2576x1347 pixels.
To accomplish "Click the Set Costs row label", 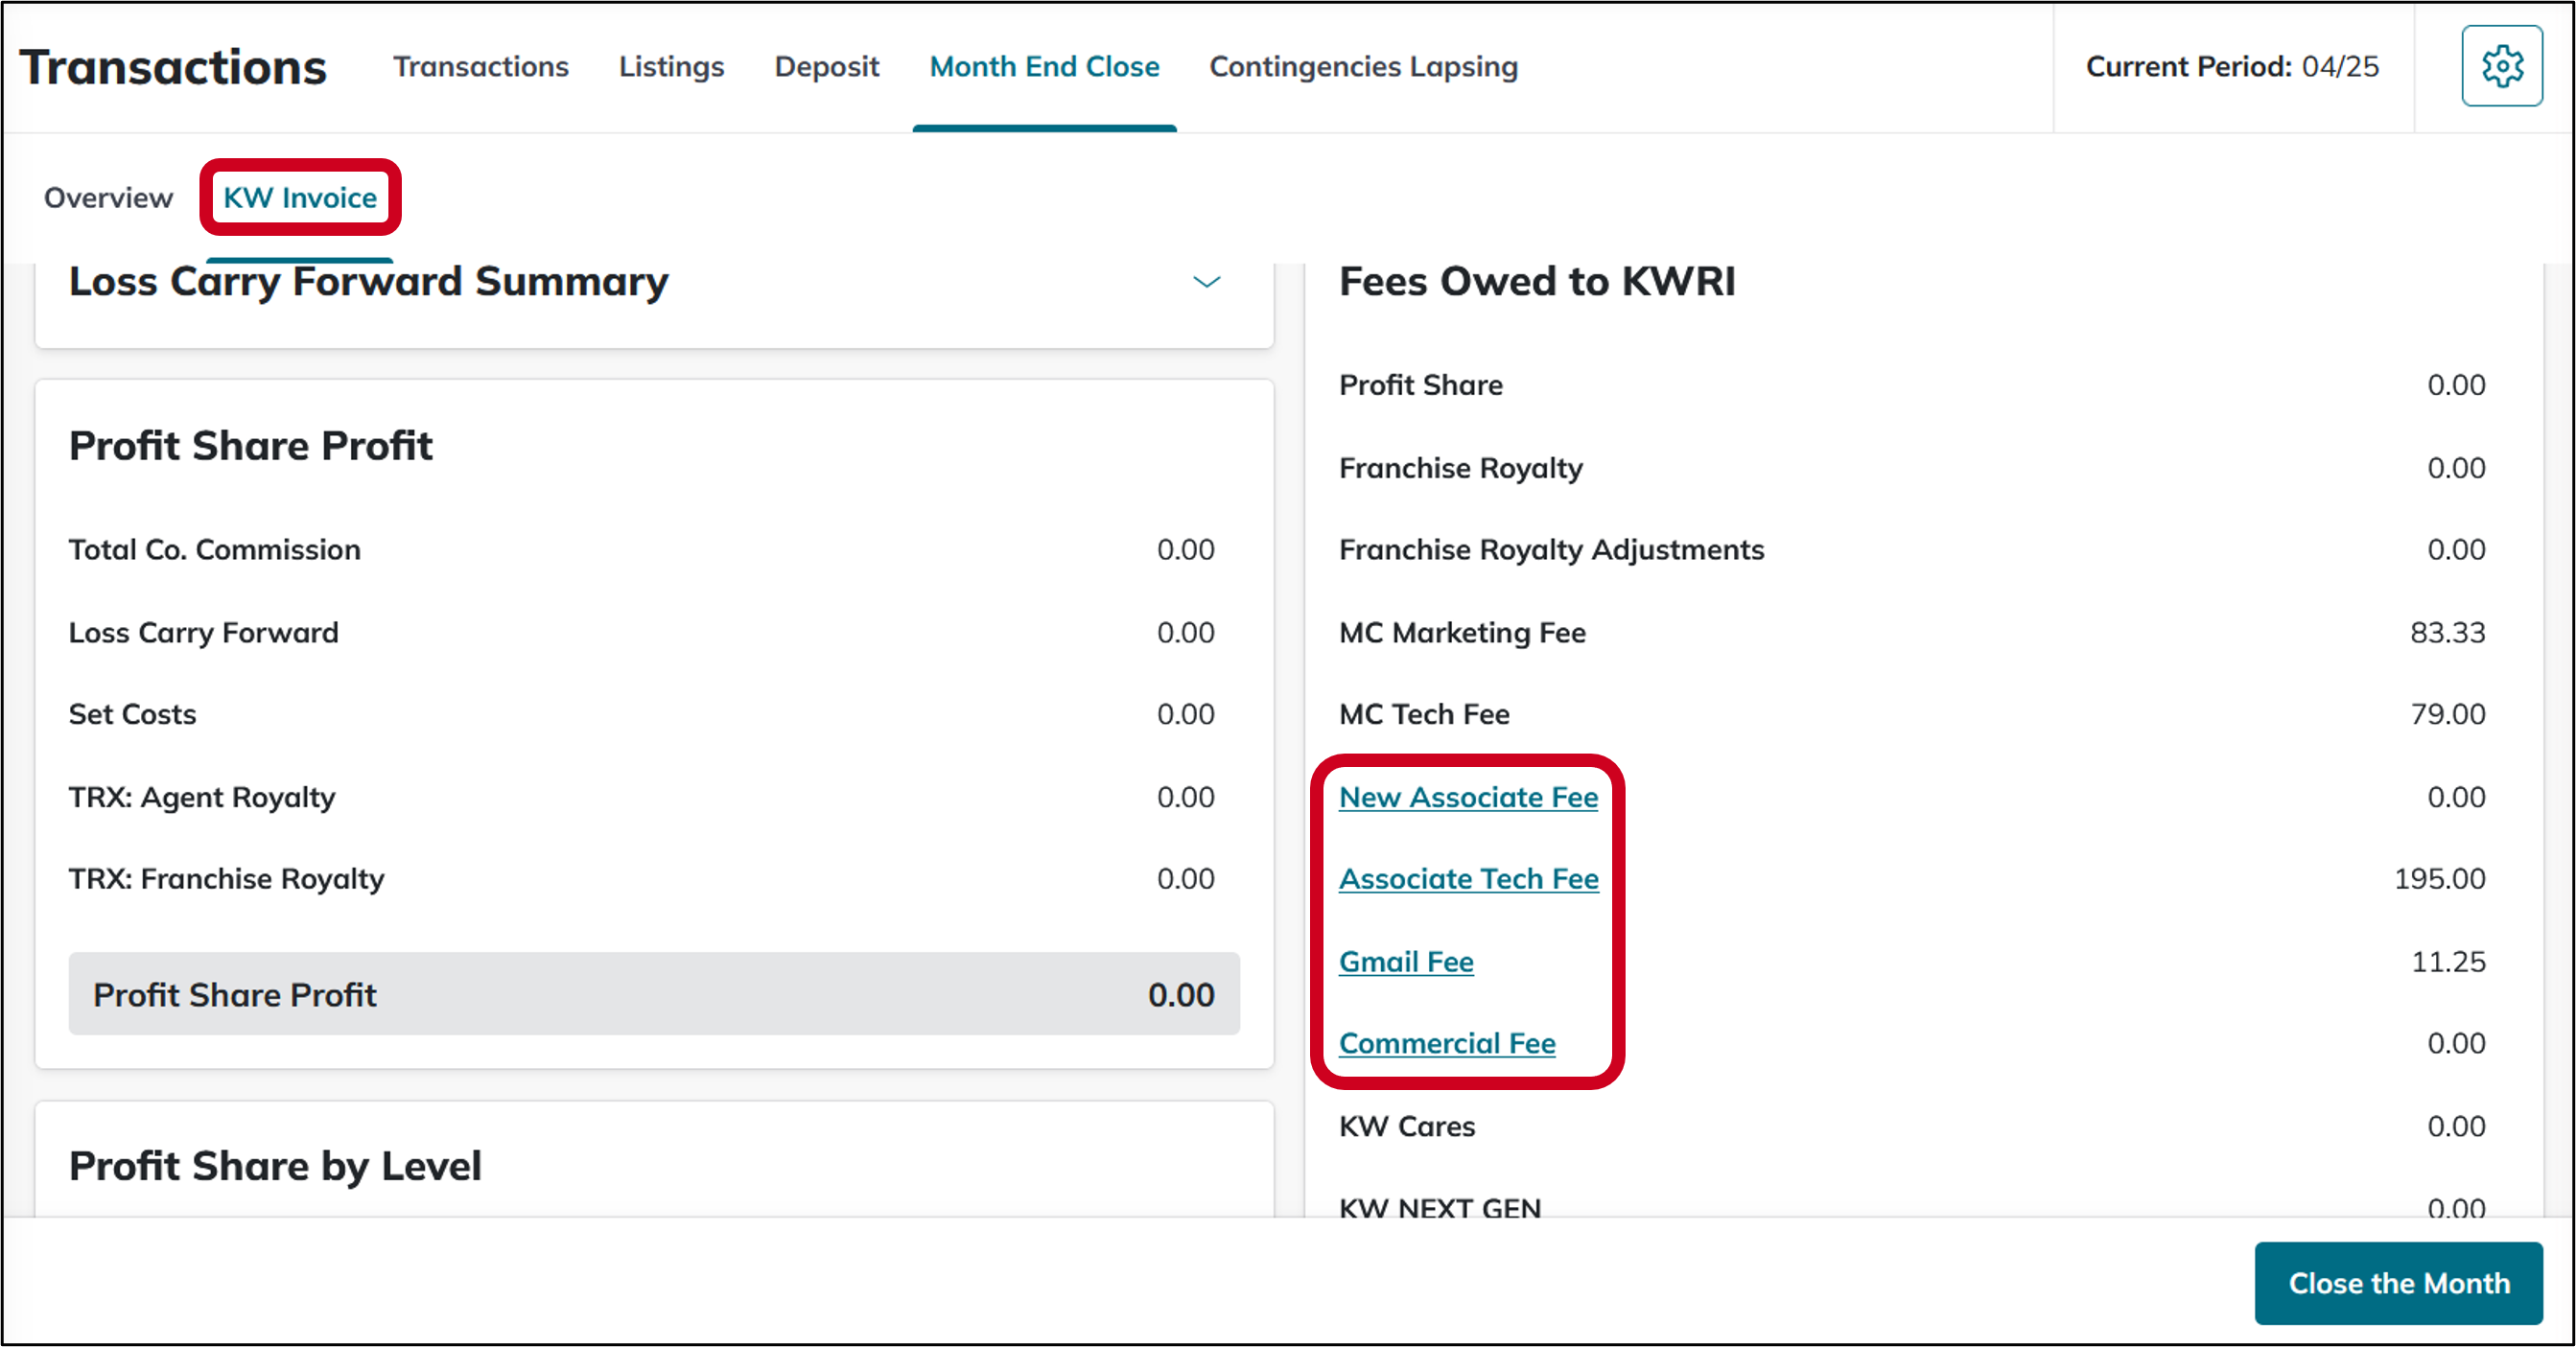I will 132,715.
